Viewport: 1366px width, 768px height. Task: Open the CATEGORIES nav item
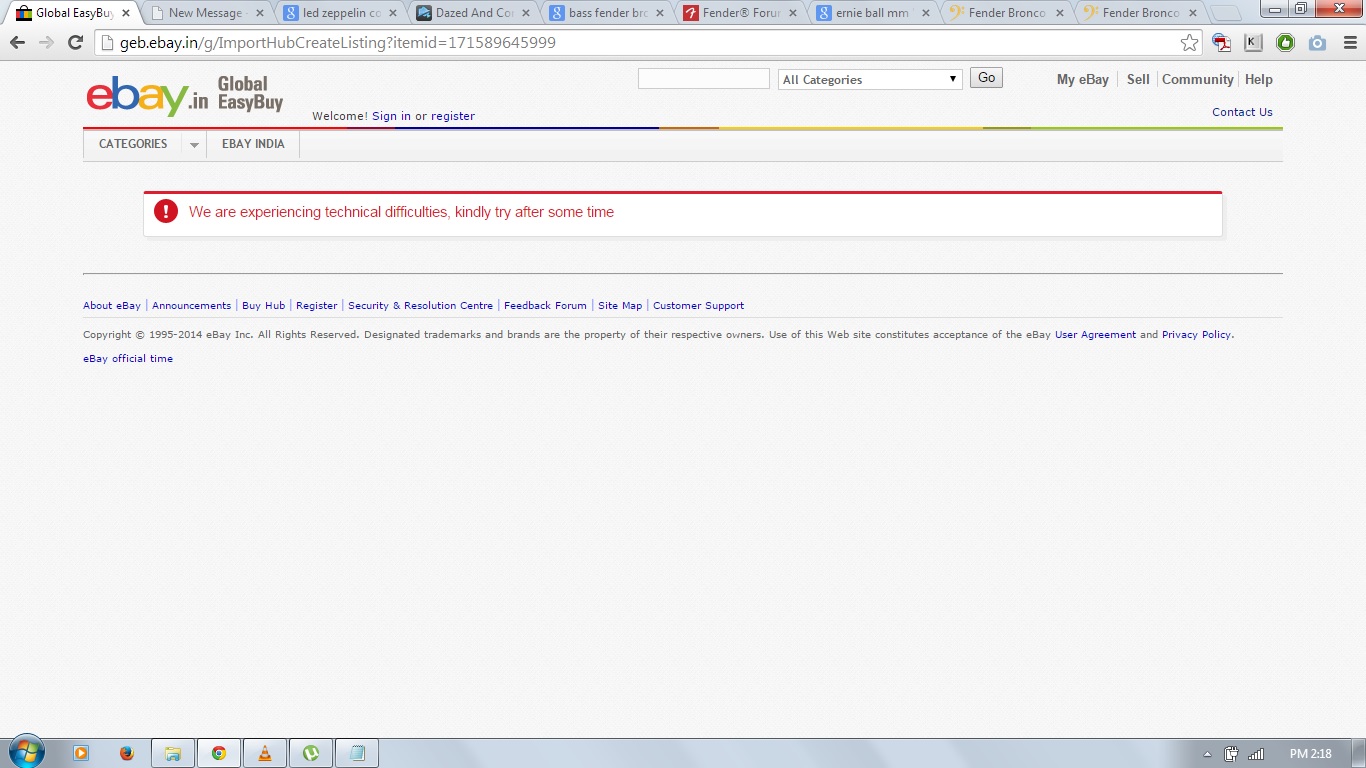133,144
